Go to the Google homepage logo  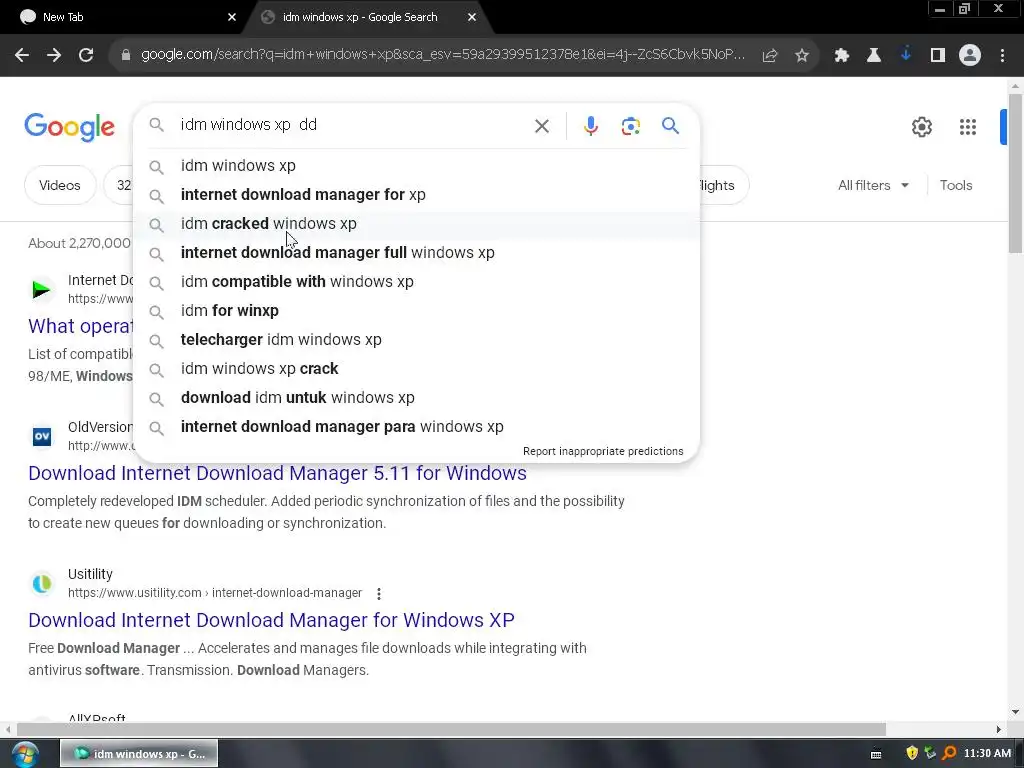(x=69, y=127)
